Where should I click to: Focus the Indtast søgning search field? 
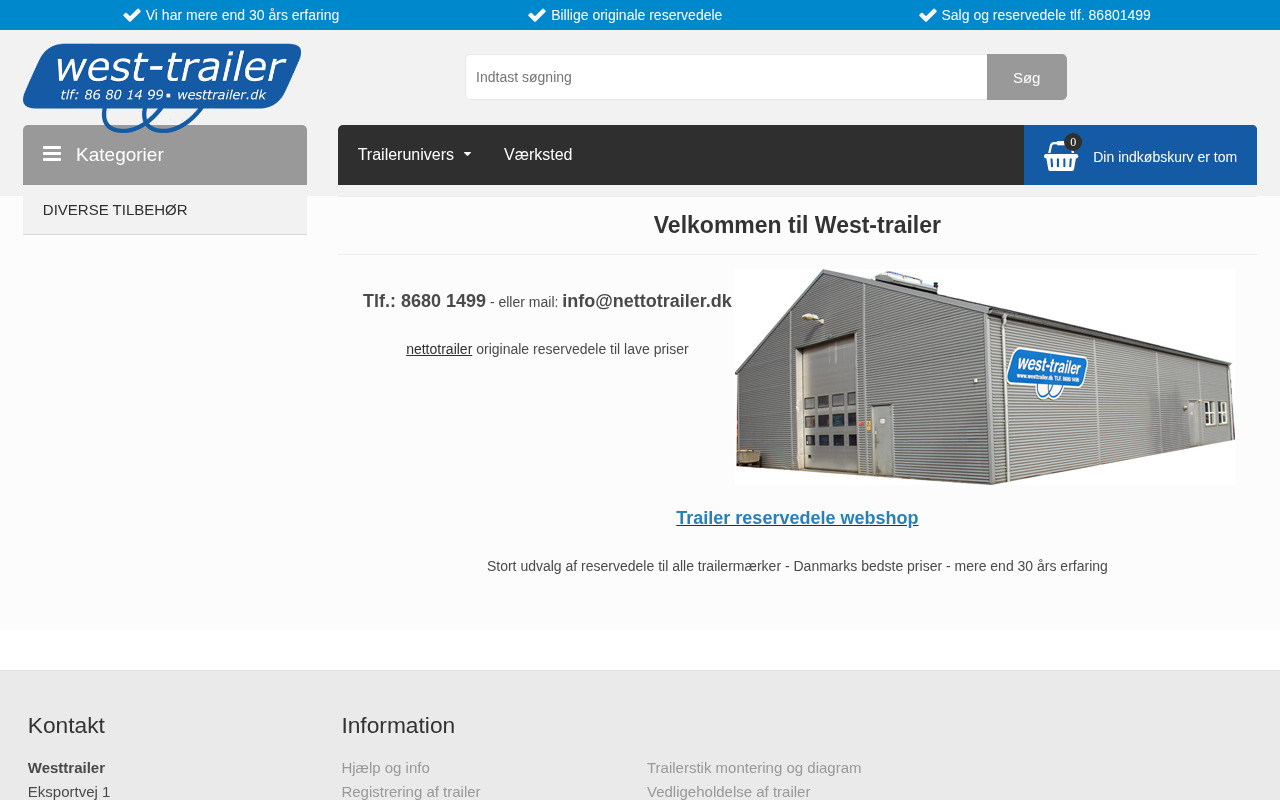point(726,77)
